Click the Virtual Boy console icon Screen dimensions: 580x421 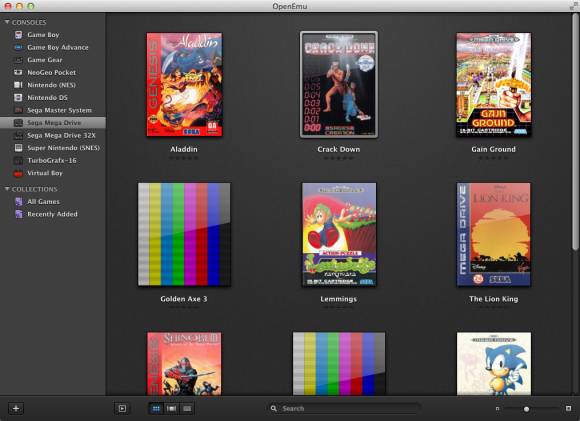[x=18, y=173]
